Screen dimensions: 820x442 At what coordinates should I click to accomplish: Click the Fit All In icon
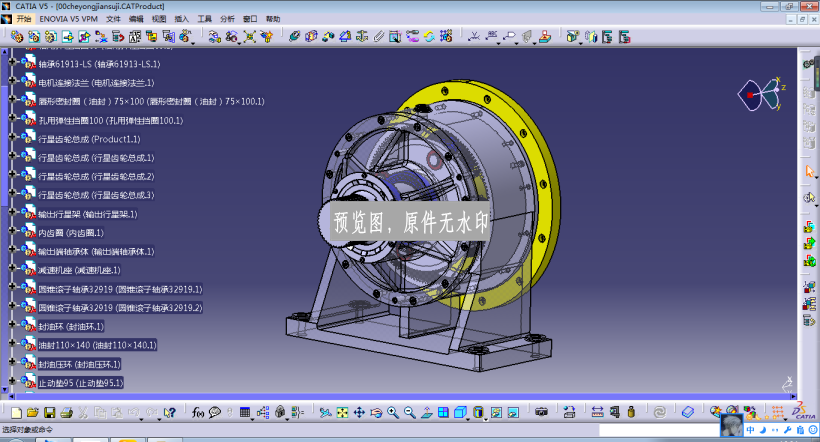[x=342, y=413]
